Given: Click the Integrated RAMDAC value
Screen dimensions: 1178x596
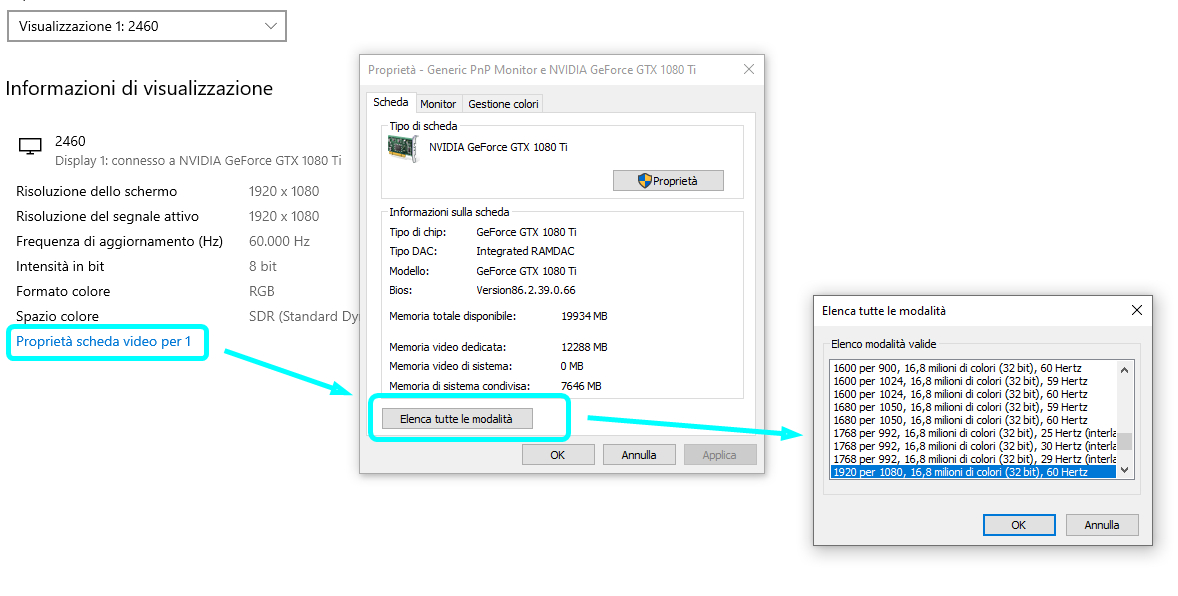Looking at the screenshot, I should point(525,251).
